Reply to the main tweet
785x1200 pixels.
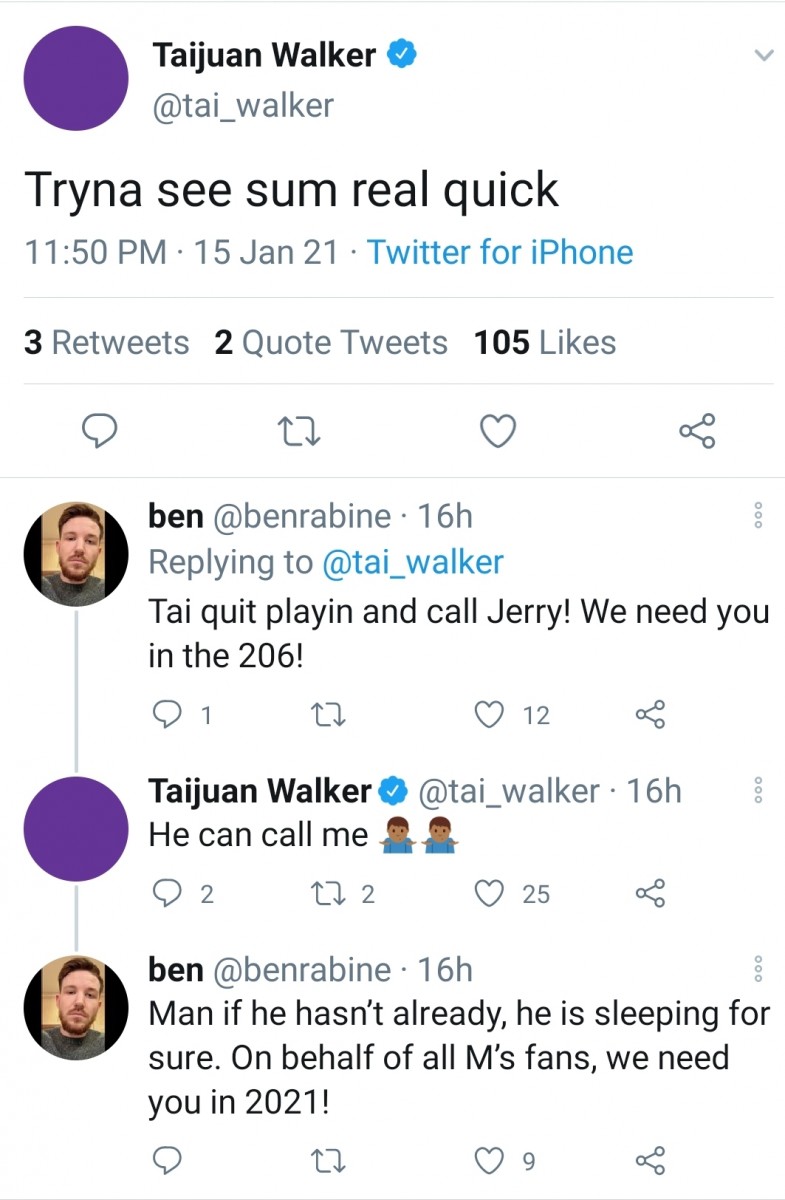[x=99, y=431]
